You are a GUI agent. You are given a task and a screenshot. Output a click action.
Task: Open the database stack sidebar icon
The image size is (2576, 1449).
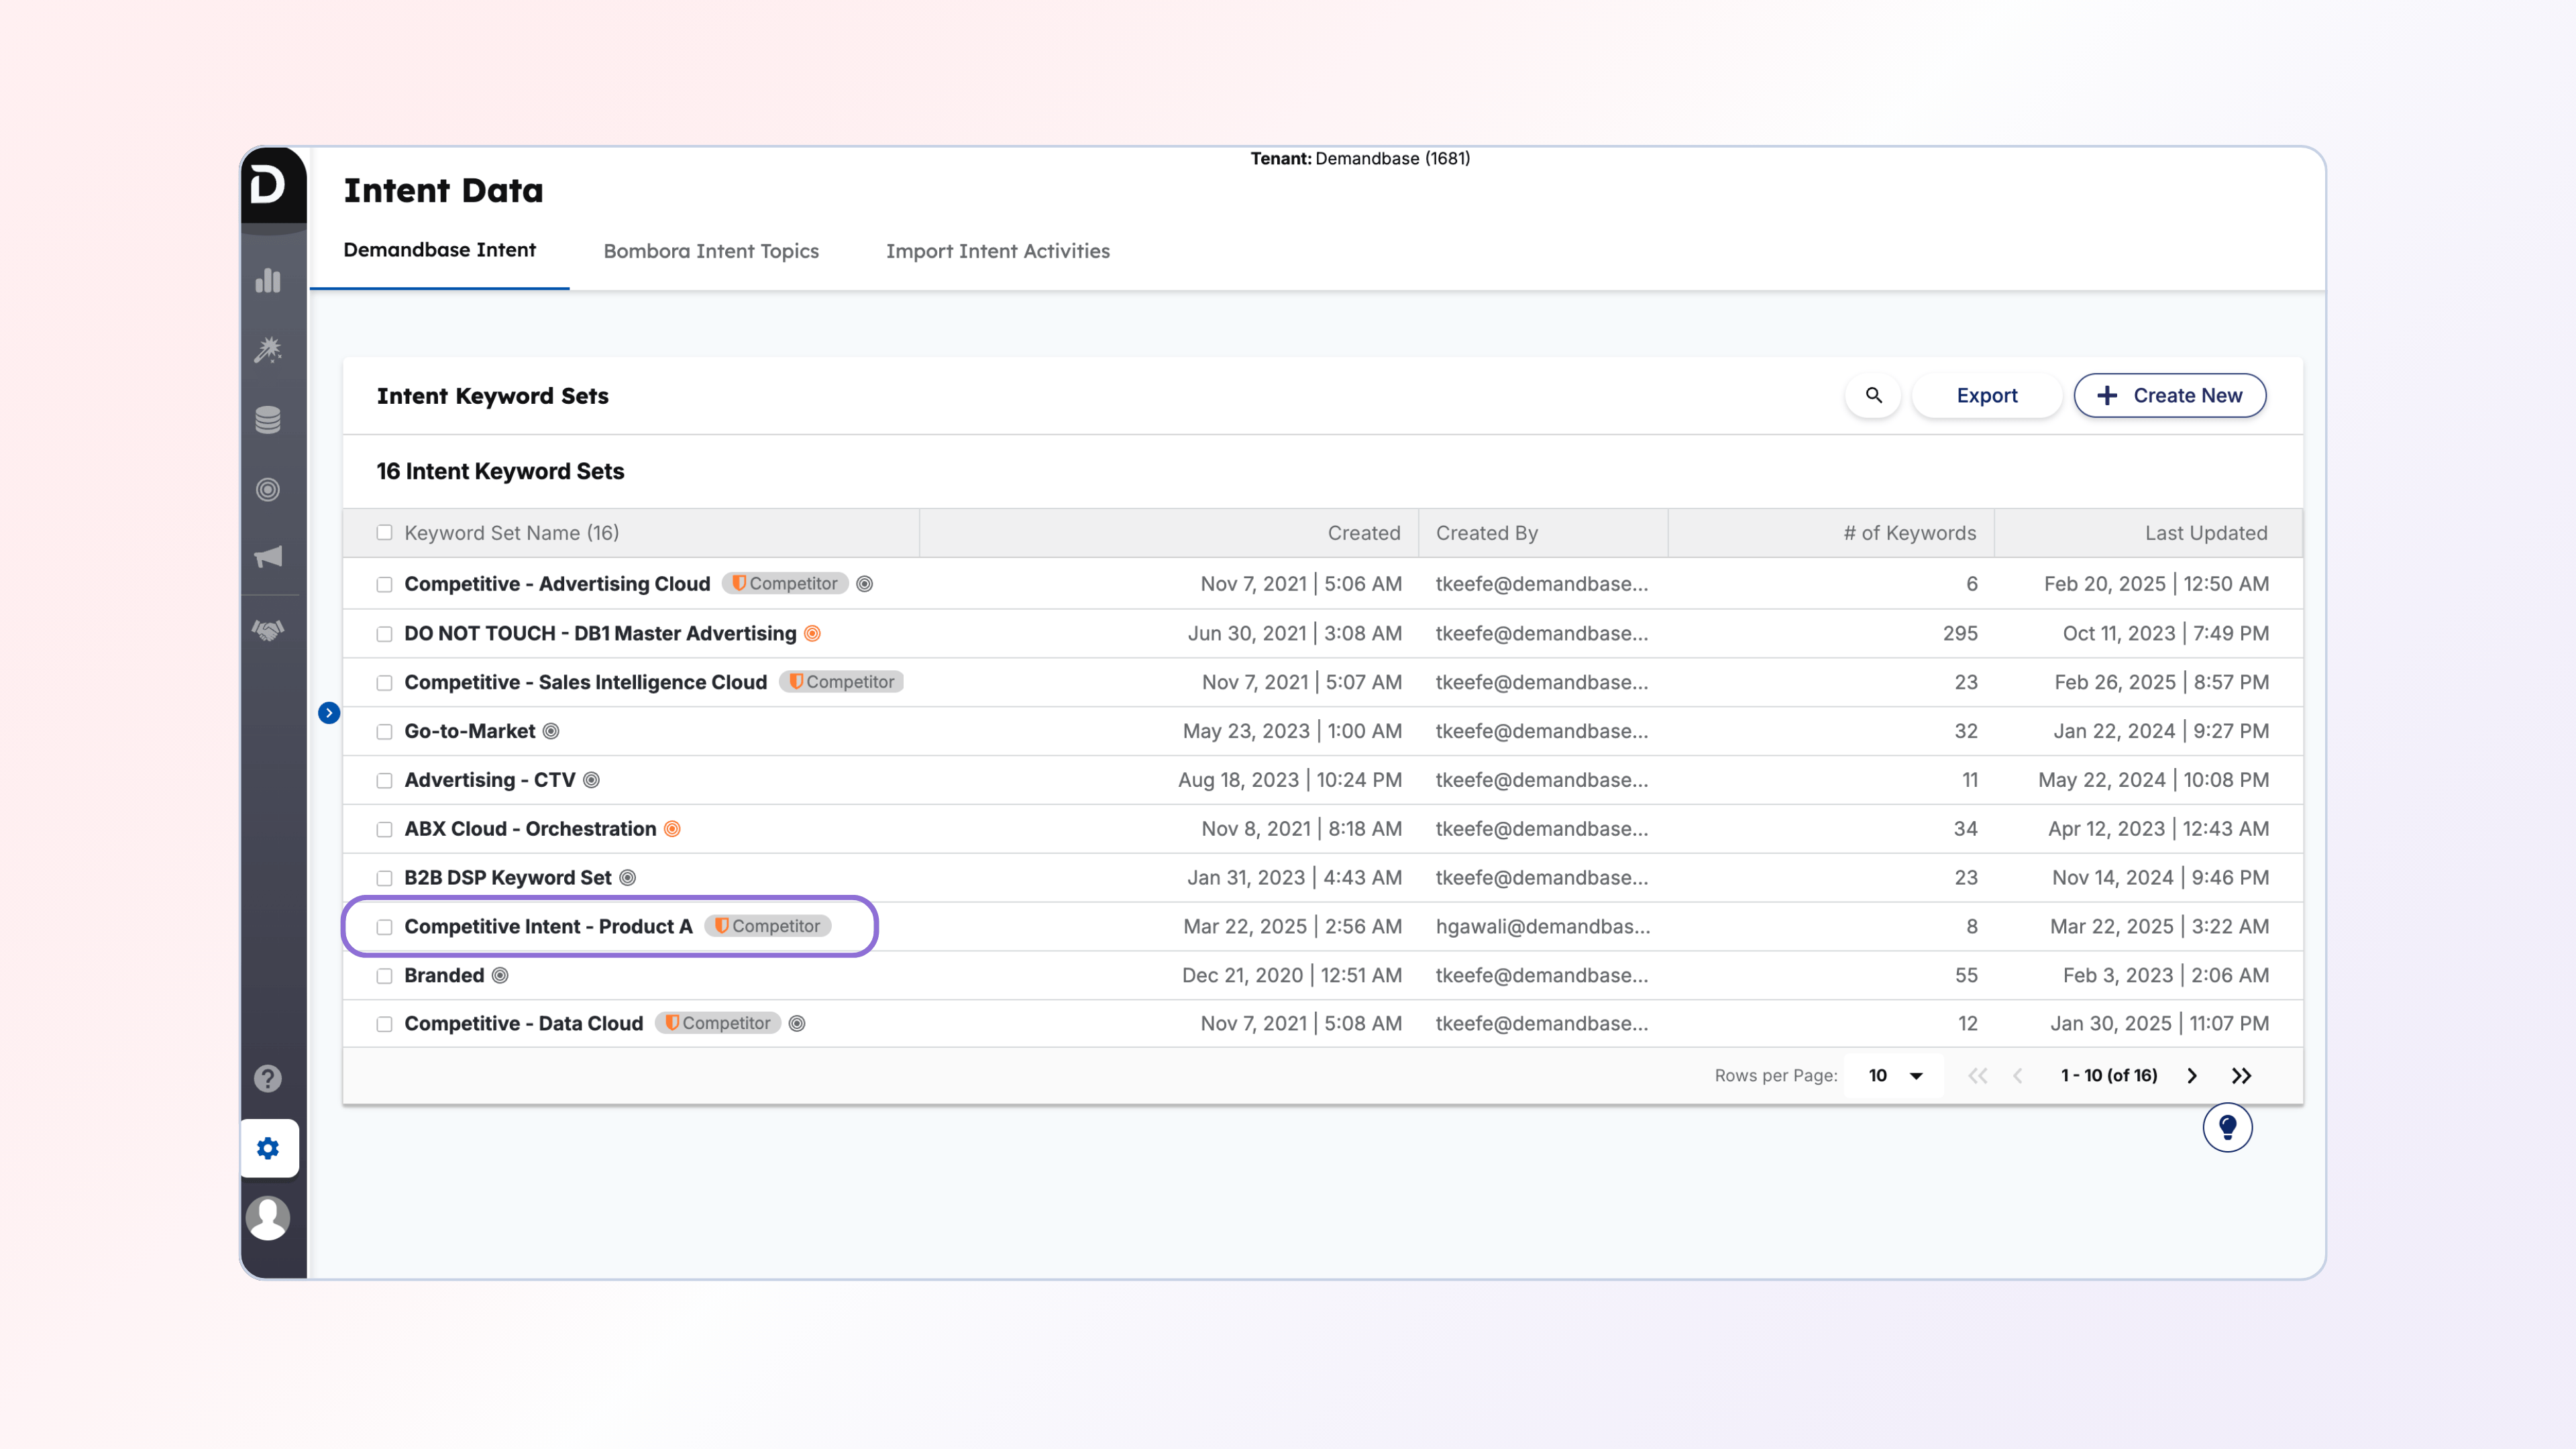268,420
